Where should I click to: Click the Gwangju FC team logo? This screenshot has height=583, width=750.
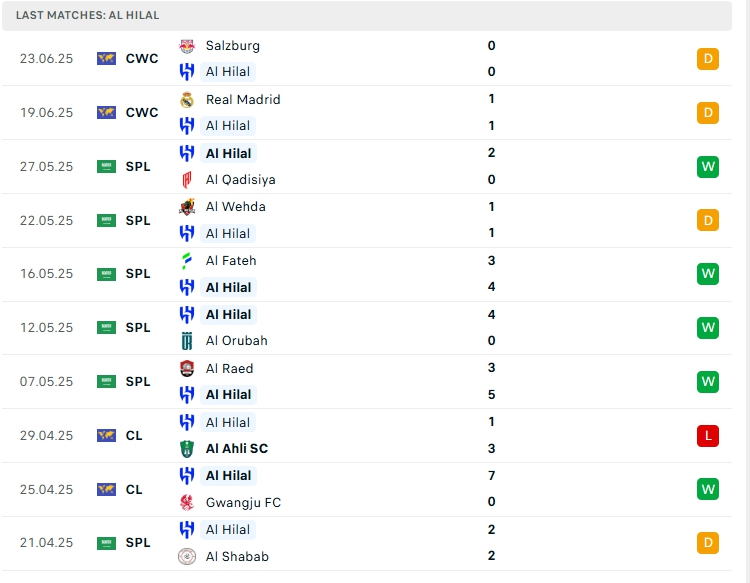point(187,502)
